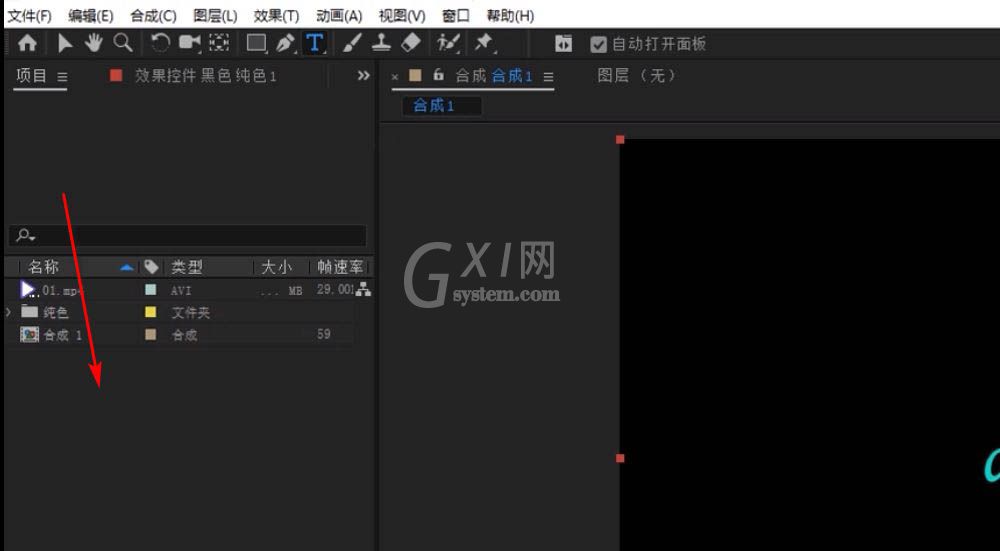The image size is (1000, 551).
Task: Click the project search input field
Action: 188,236
